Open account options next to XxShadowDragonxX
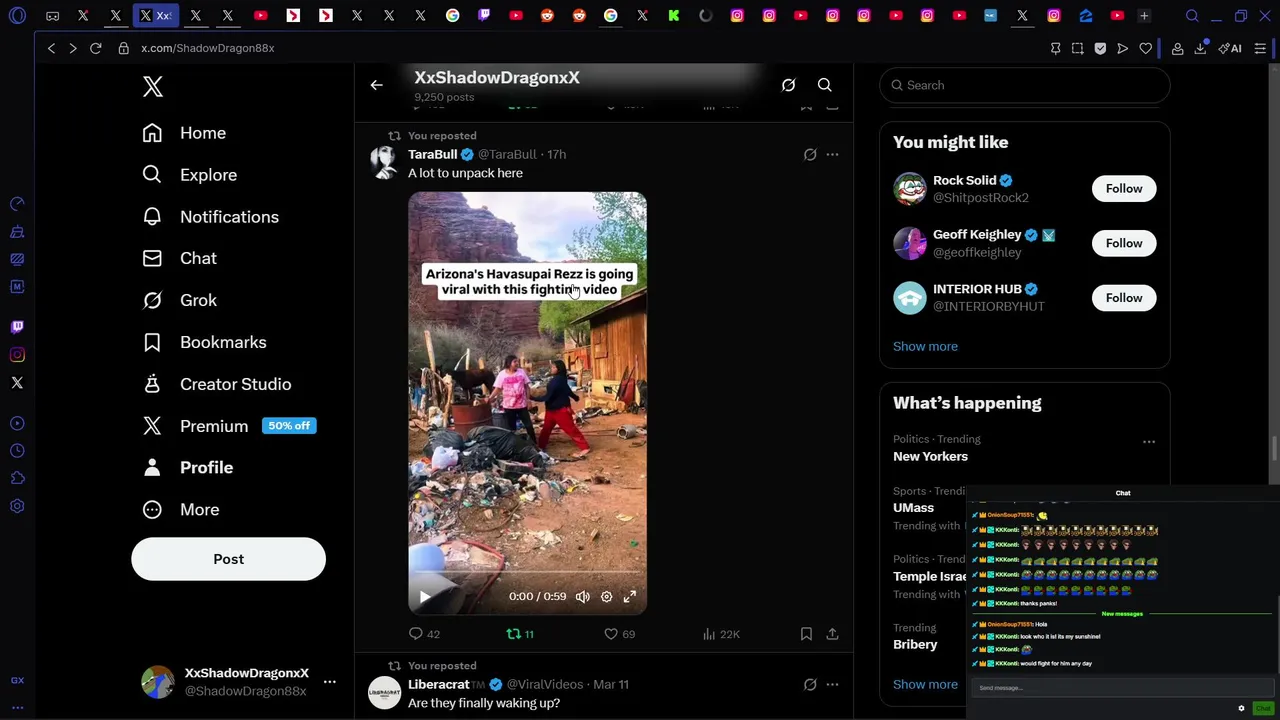Image resolution: width=1280 pixels, height=720 pixels. tap(329, 682)
